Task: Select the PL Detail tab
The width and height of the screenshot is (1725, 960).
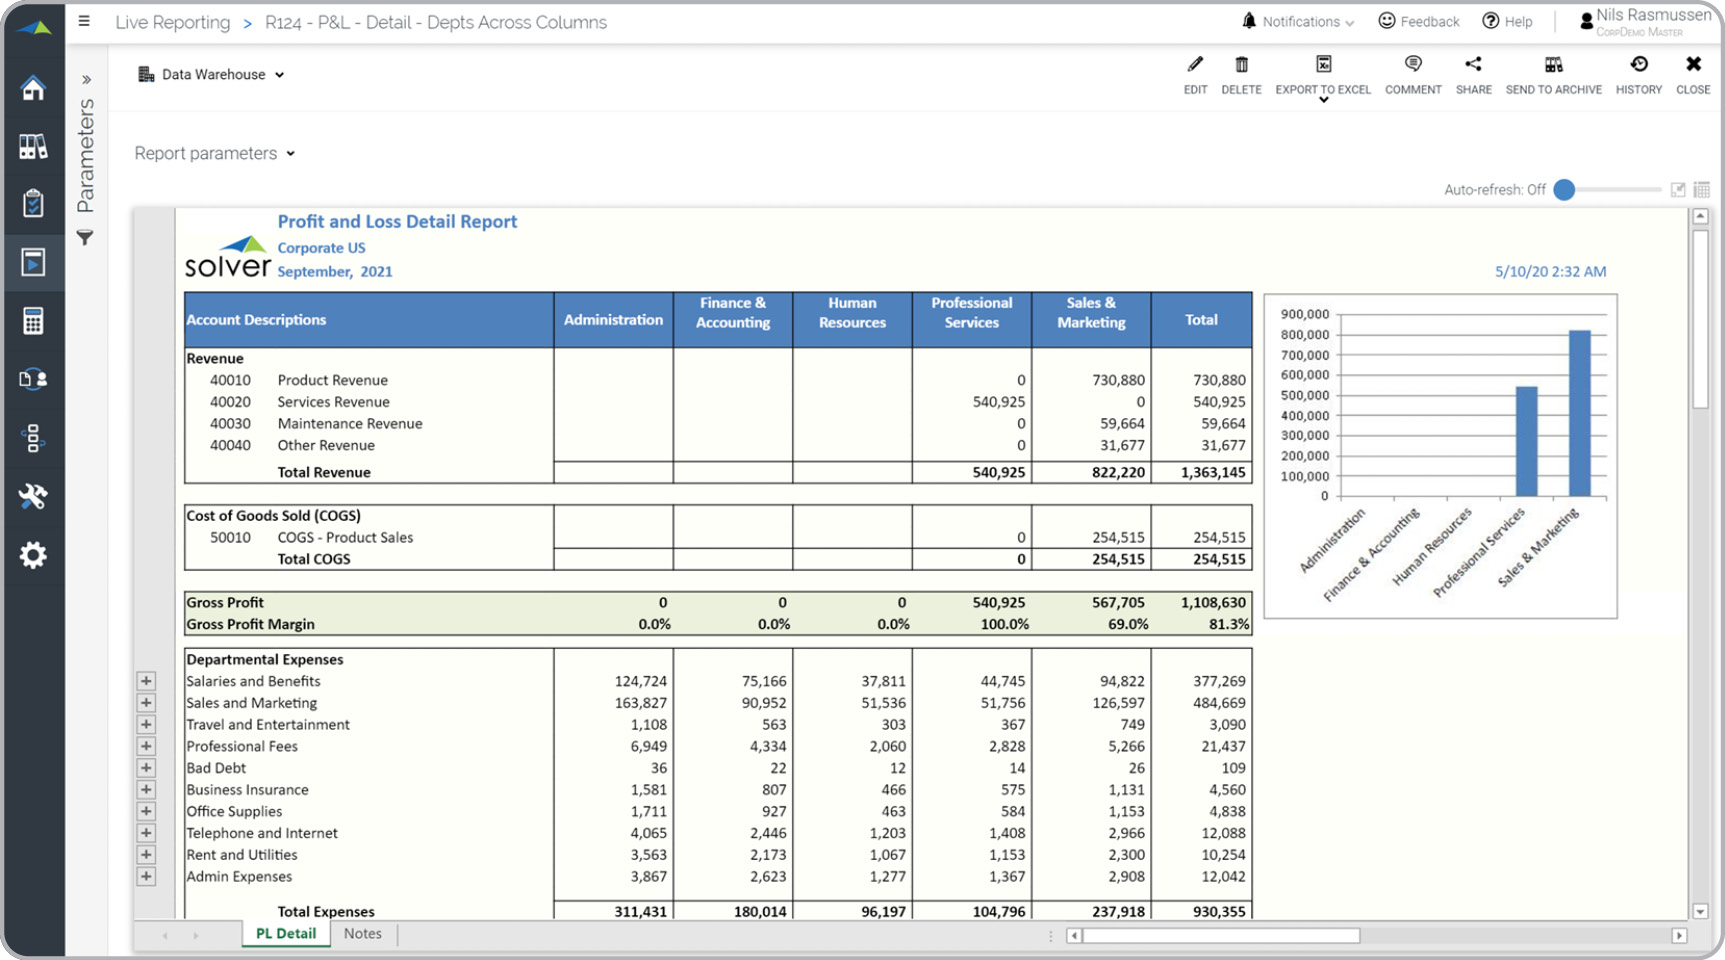Action: [x=286, y=934]
